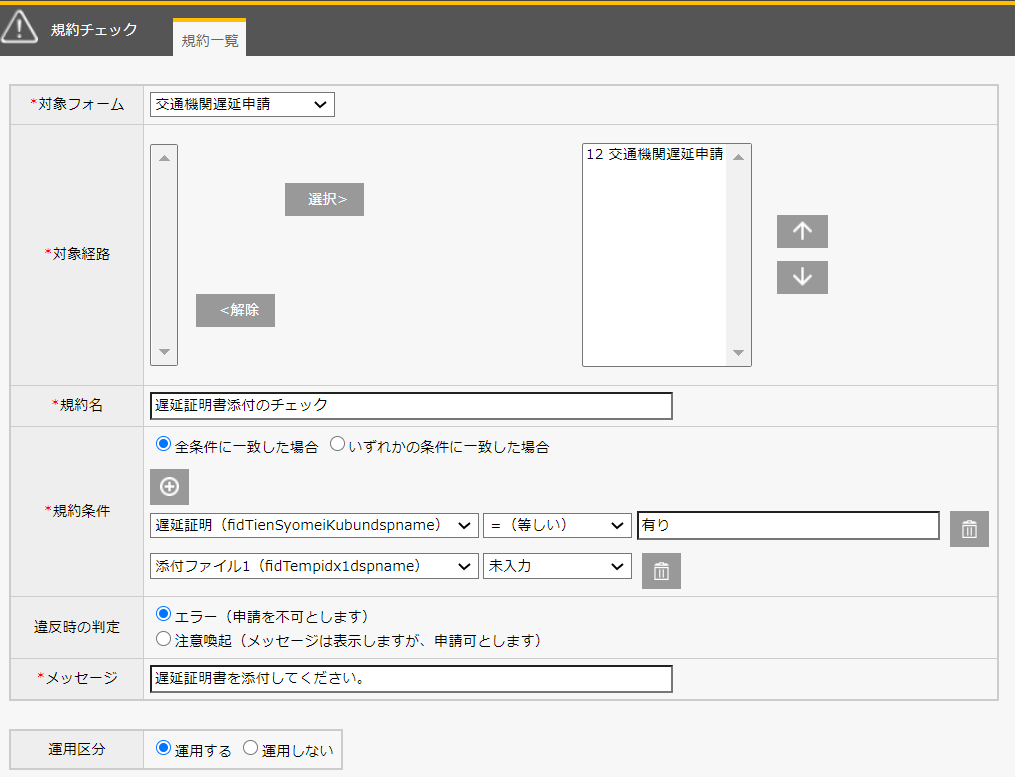Select 注意喚起 radio button
1015x777 pixels.
pos(163,639)
